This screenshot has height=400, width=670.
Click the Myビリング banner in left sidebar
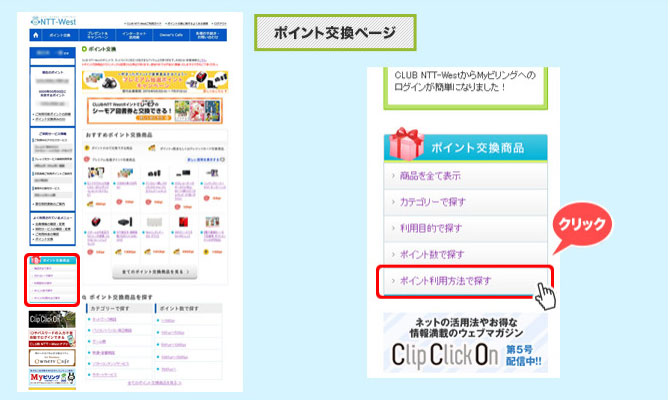click(52, 378)
